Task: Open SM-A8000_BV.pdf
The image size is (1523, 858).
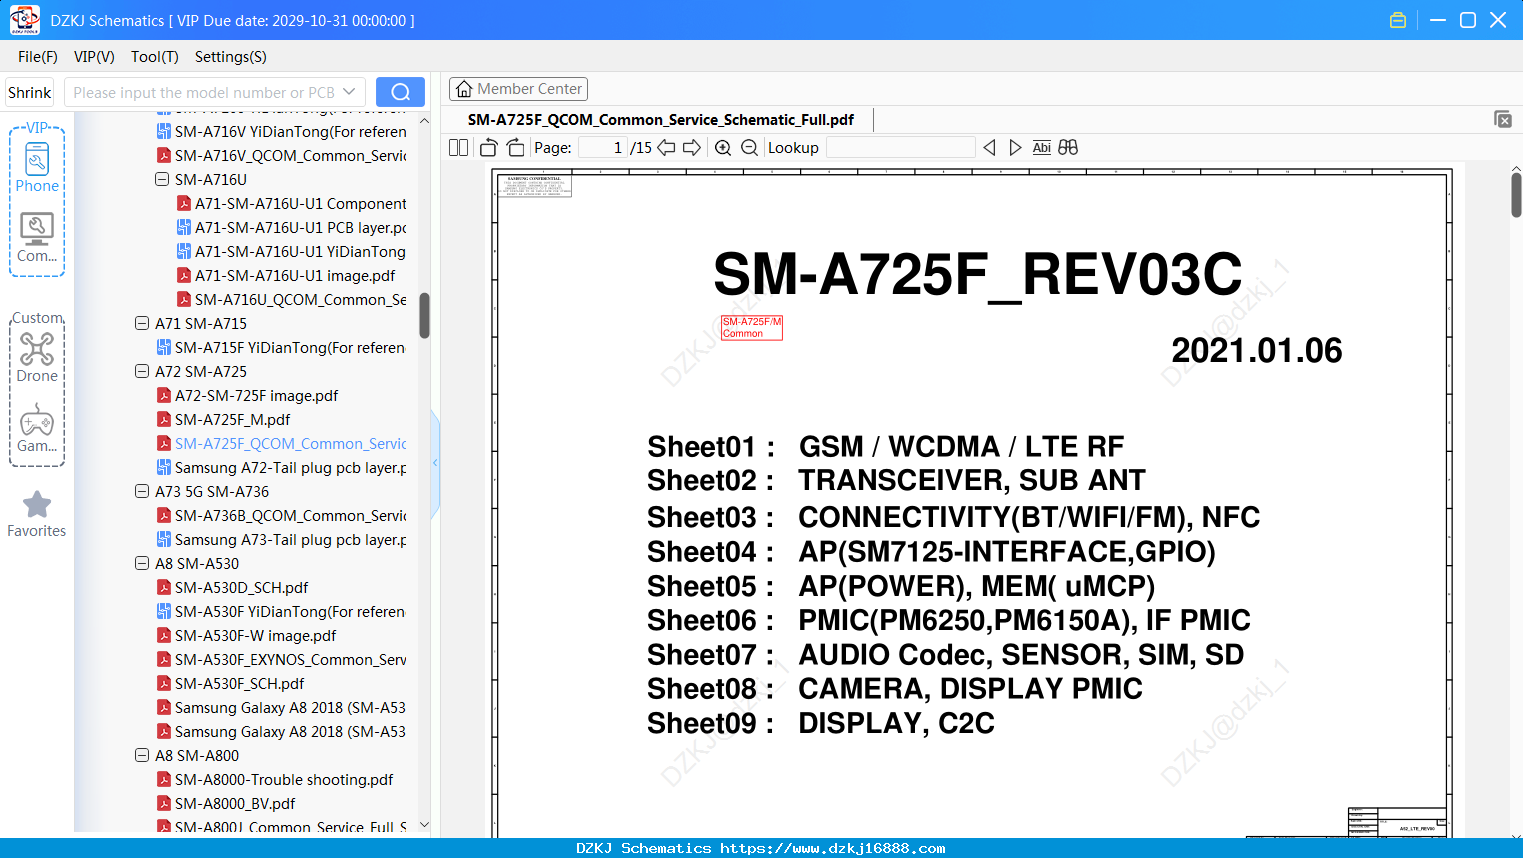Action: [x=235, y=804]
